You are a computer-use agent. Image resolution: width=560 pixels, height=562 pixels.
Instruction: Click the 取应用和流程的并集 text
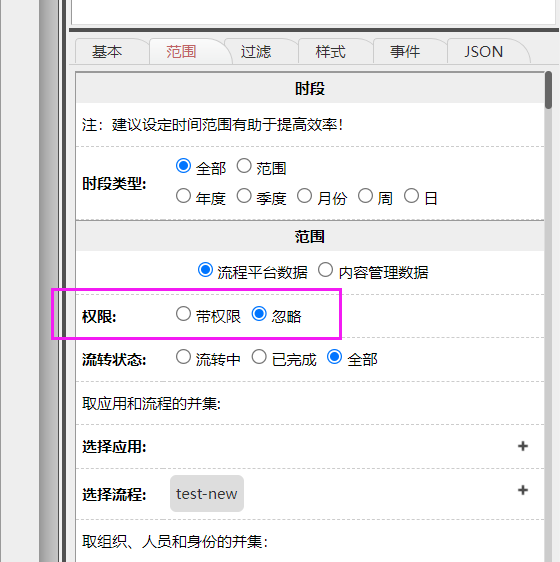click(151, 404)
